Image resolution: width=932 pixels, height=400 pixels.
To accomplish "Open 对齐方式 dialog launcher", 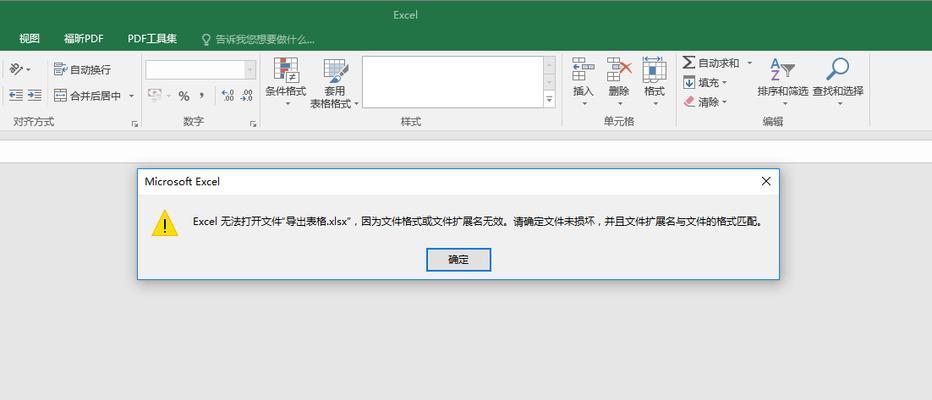I will click(x=135, y=124).
